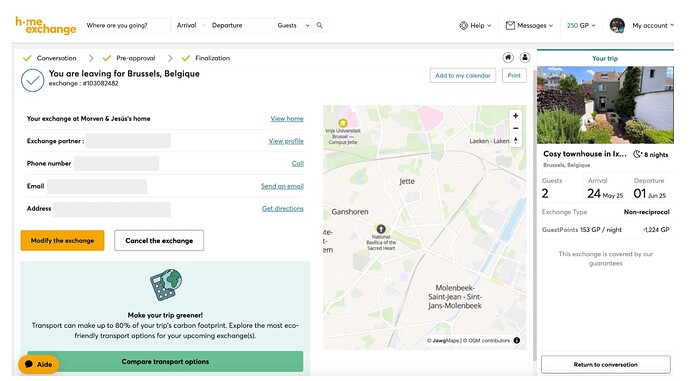Open the Messages menu
Image resolution: width=690 pixels, height=381 pixels.
(529, 26)
